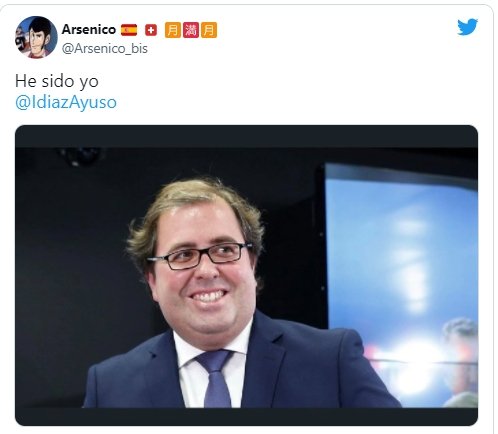
Task: Open the Arsenico cartoon profile avatar
Action: pos(36,37)
